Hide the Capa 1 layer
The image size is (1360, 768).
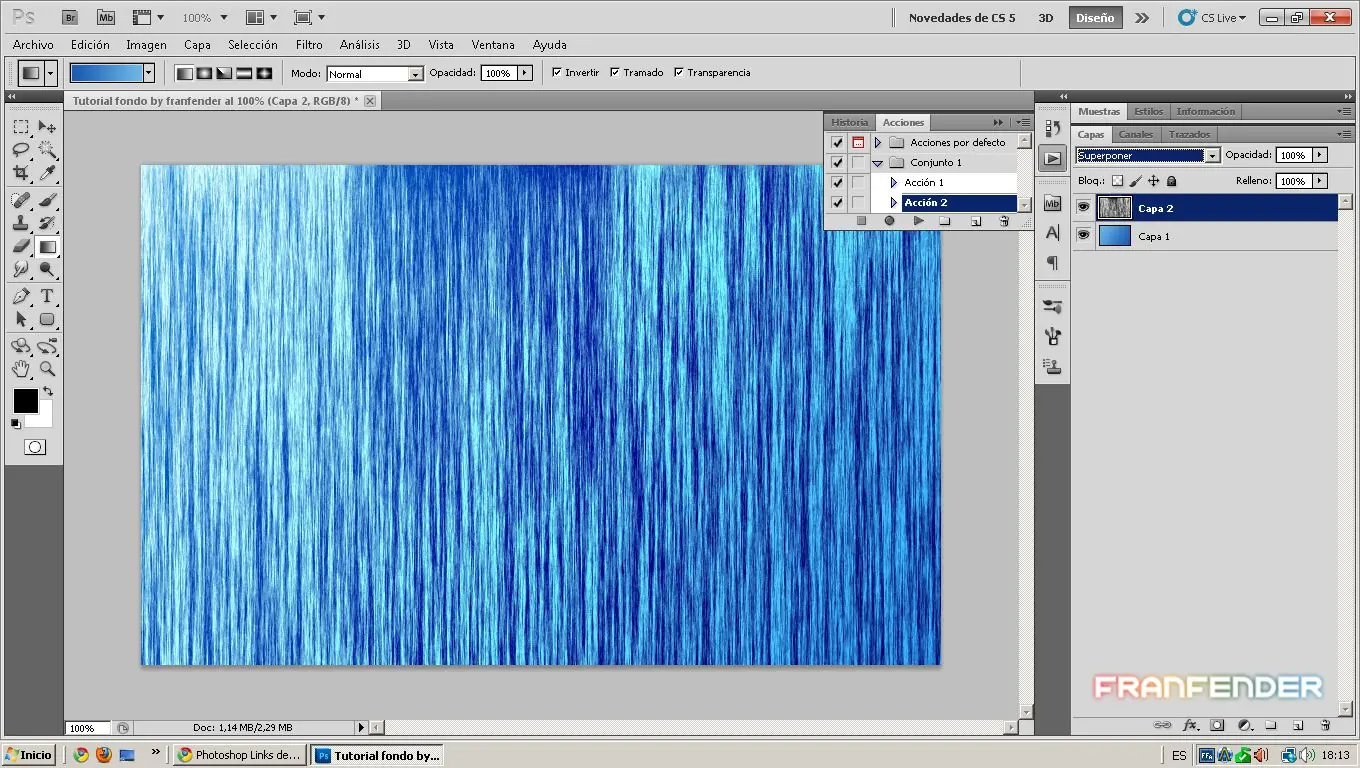tap(1083, 236)
